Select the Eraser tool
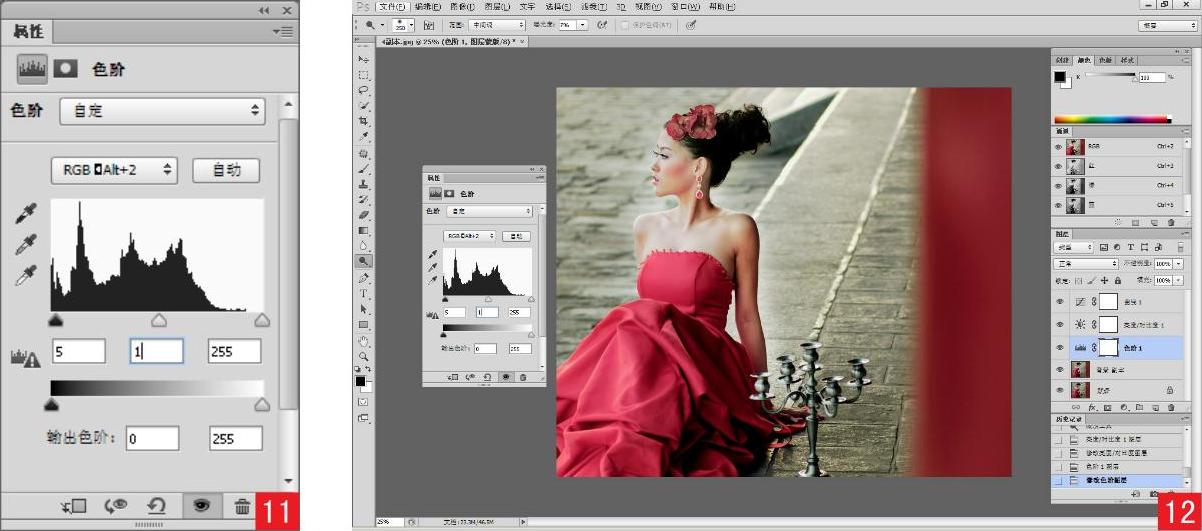 (364, 213)
